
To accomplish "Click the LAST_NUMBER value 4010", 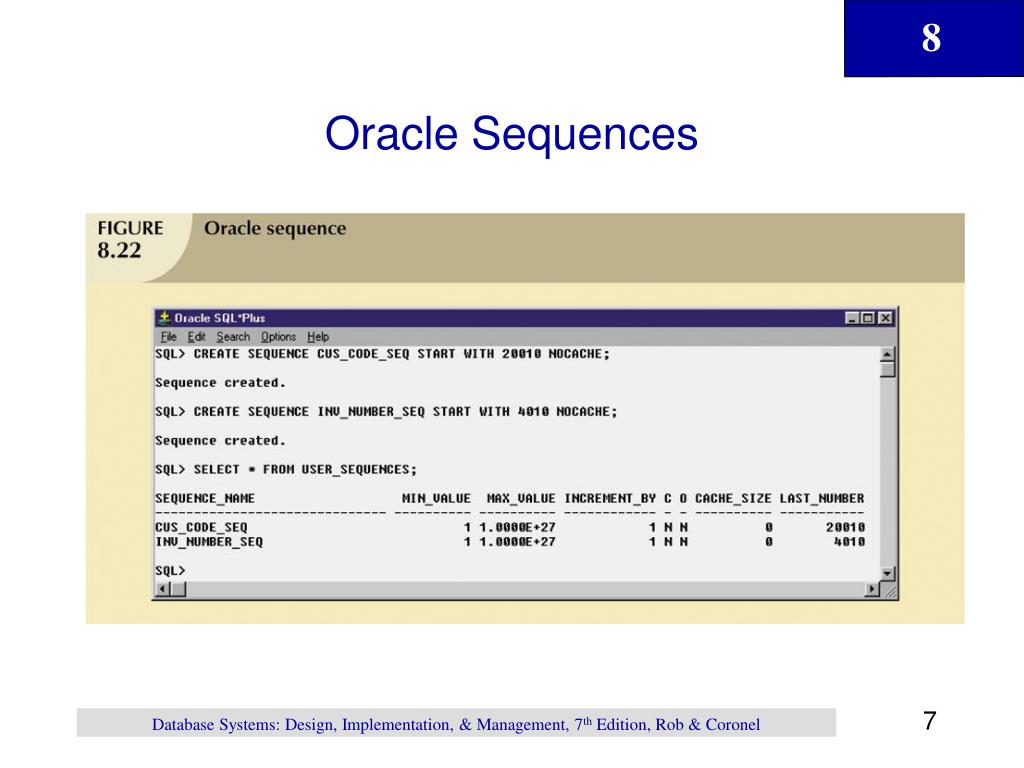I will 849,542.
